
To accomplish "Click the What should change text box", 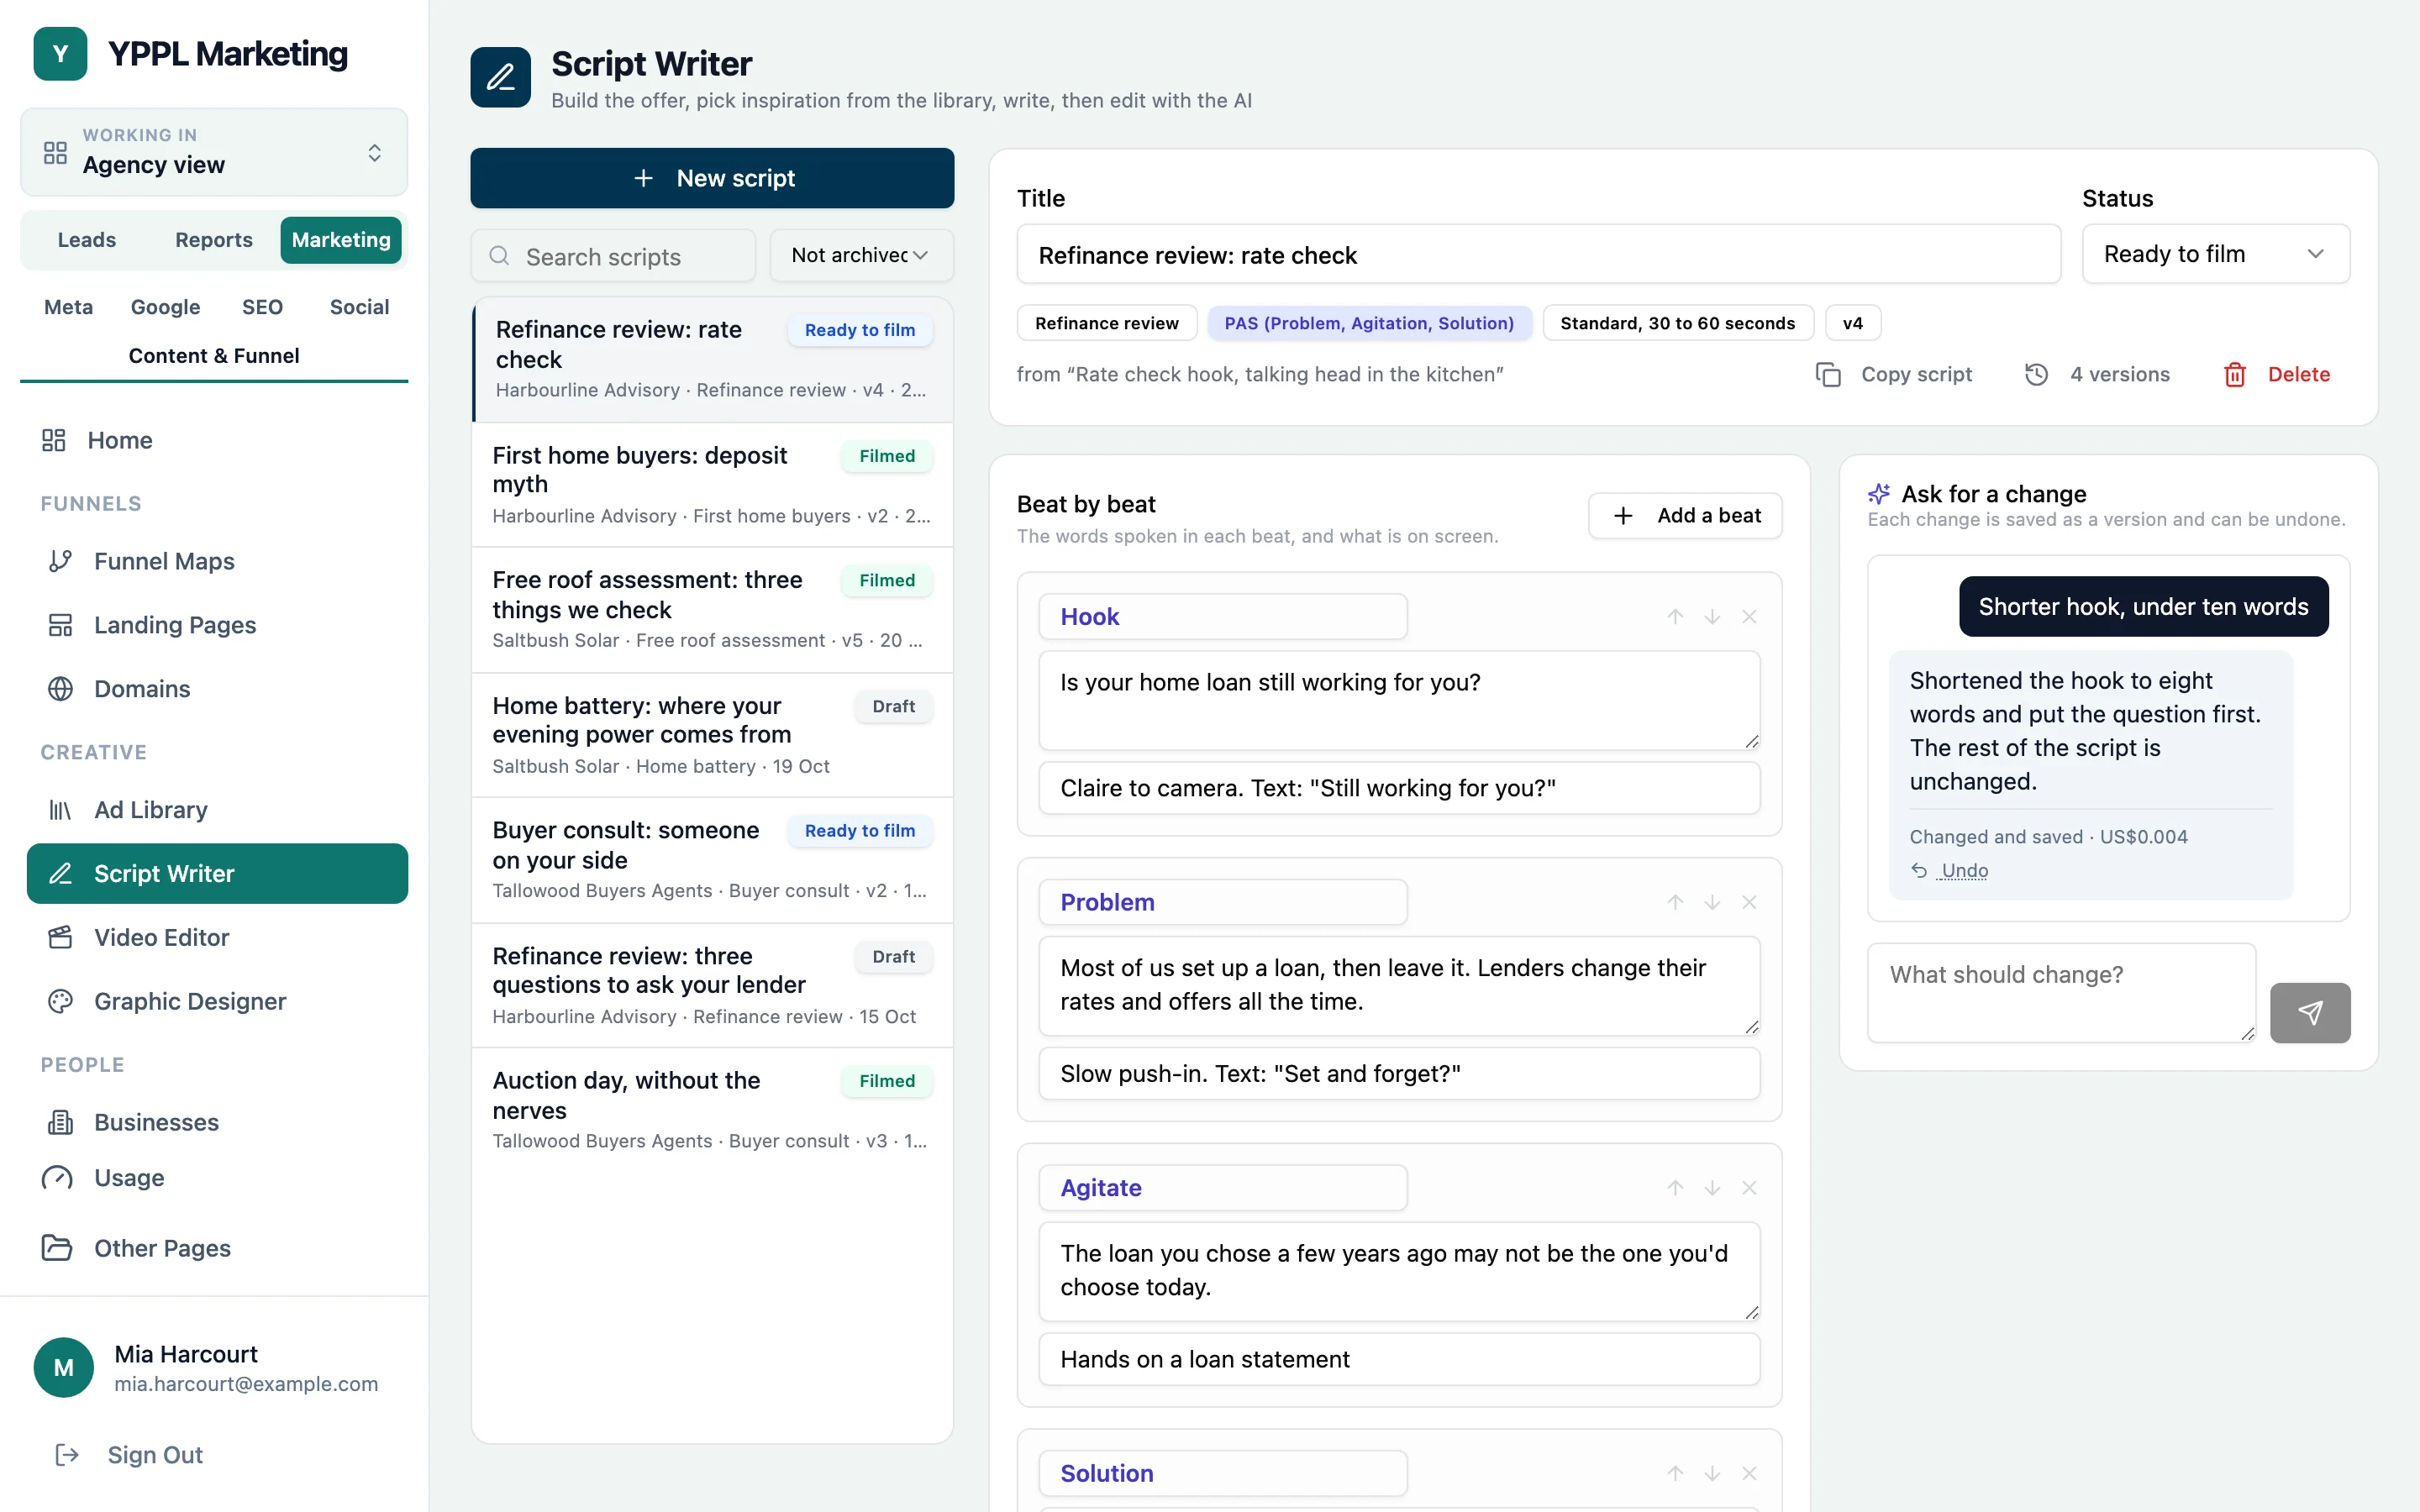I will (x=2061, y=992).
